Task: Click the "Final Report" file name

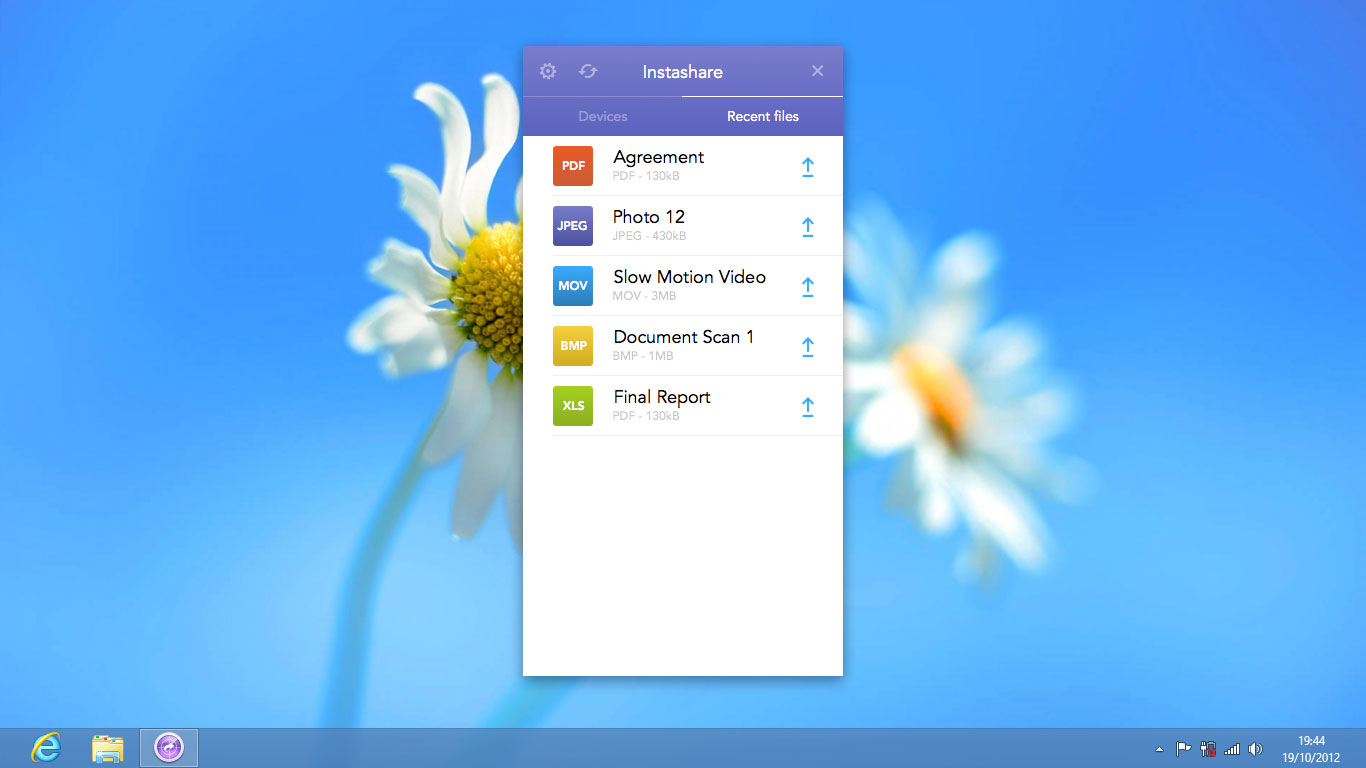Action: tap(662, 397)
